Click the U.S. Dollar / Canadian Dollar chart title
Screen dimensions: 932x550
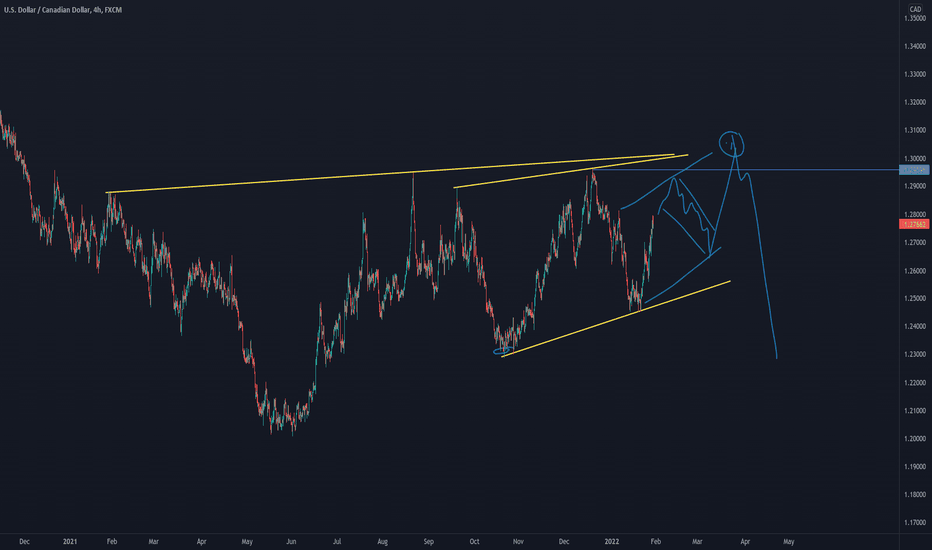point(63,10)
